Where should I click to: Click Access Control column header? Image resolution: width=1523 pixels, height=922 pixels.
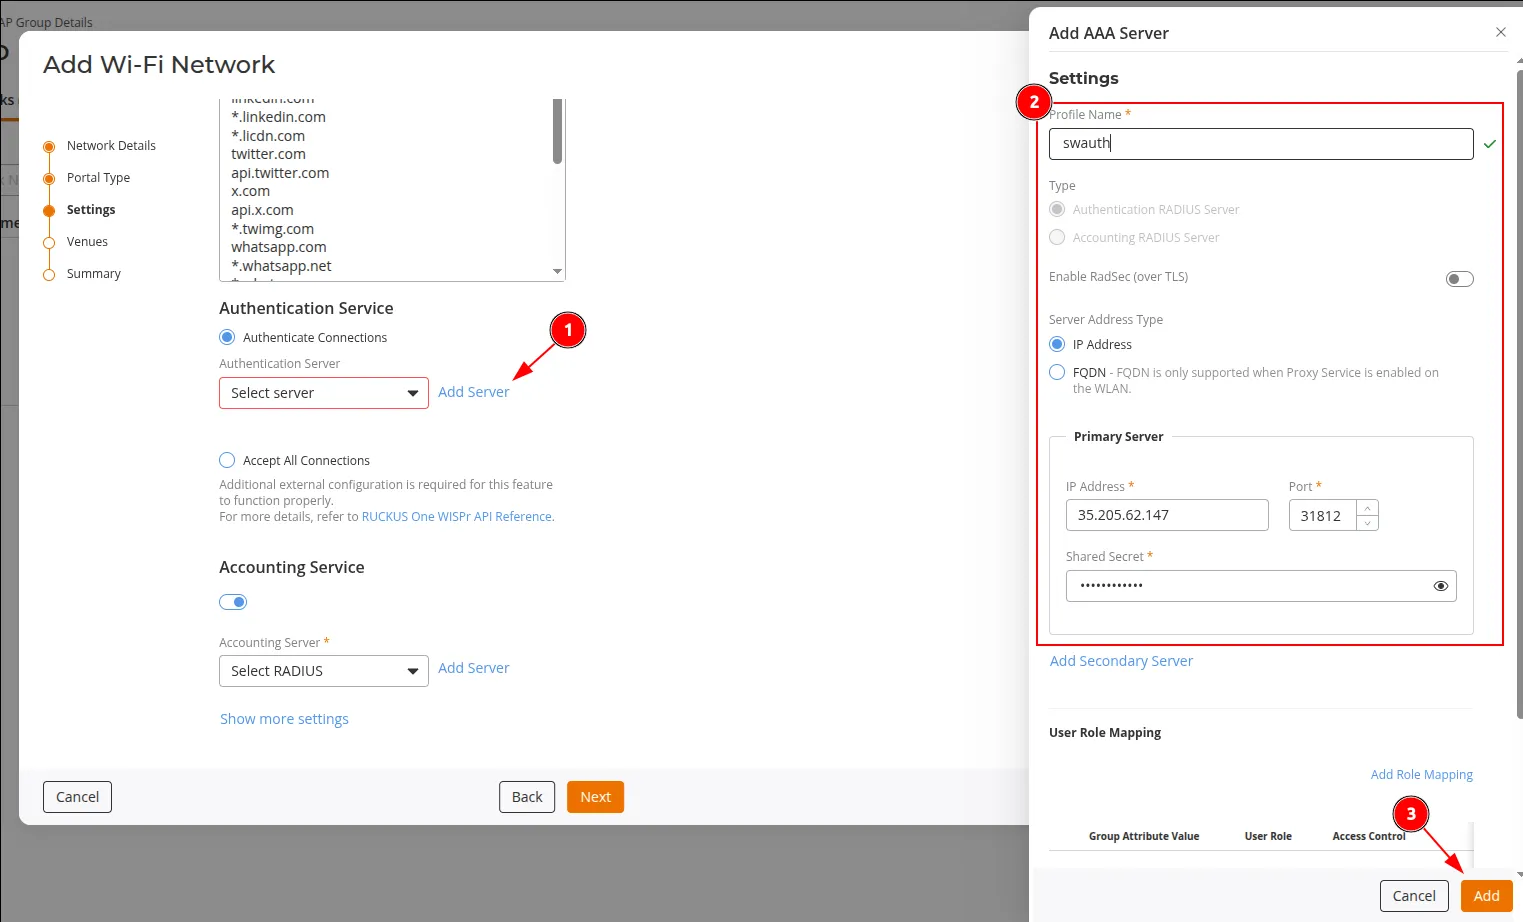tap(1369, 836)
